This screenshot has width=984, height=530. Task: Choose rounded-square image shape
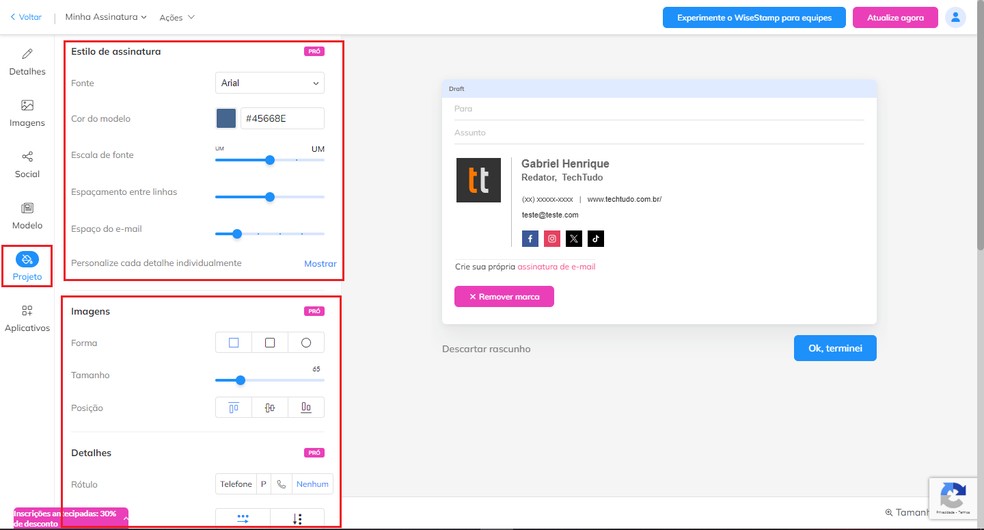click(270, 342)
